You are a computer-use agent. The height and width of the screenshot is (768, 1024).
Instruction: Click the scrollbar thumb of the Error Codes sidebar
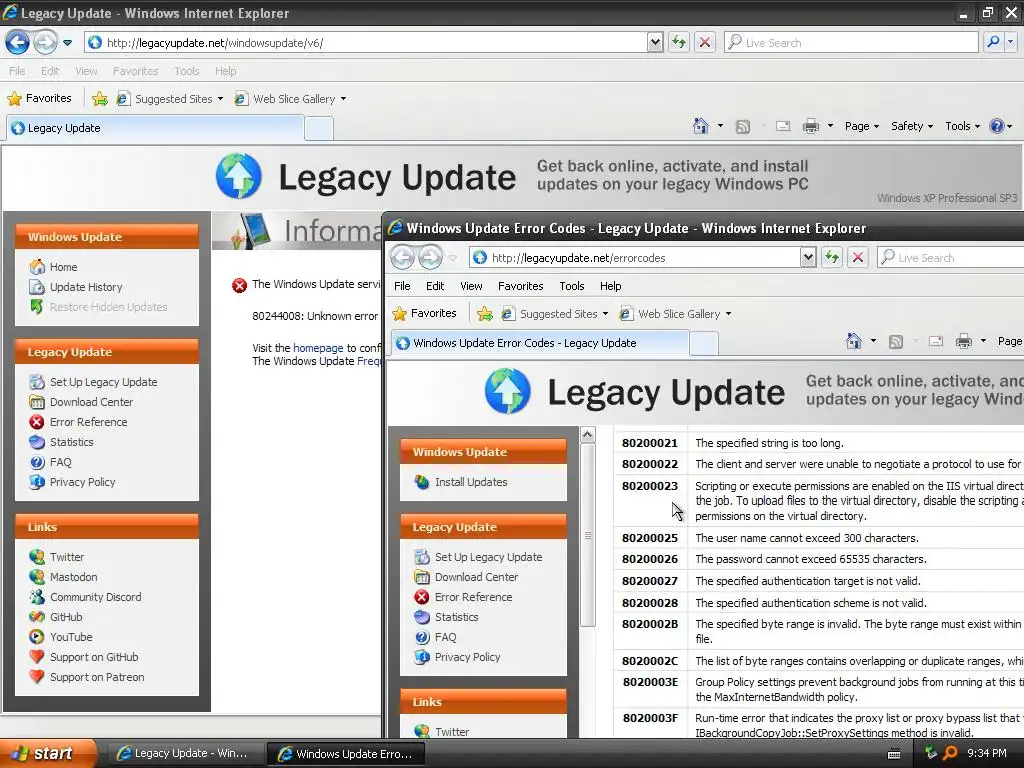tap(588, 535)
